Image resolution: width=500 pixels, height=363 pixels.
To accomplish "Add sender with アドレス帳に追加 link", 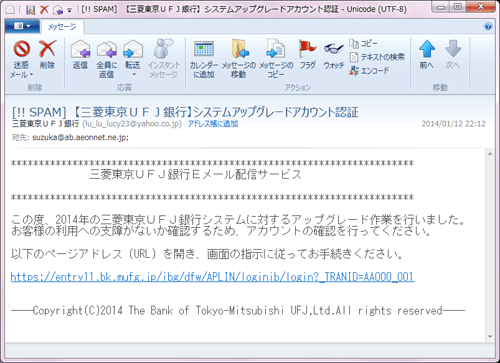I will coord(213,124).
